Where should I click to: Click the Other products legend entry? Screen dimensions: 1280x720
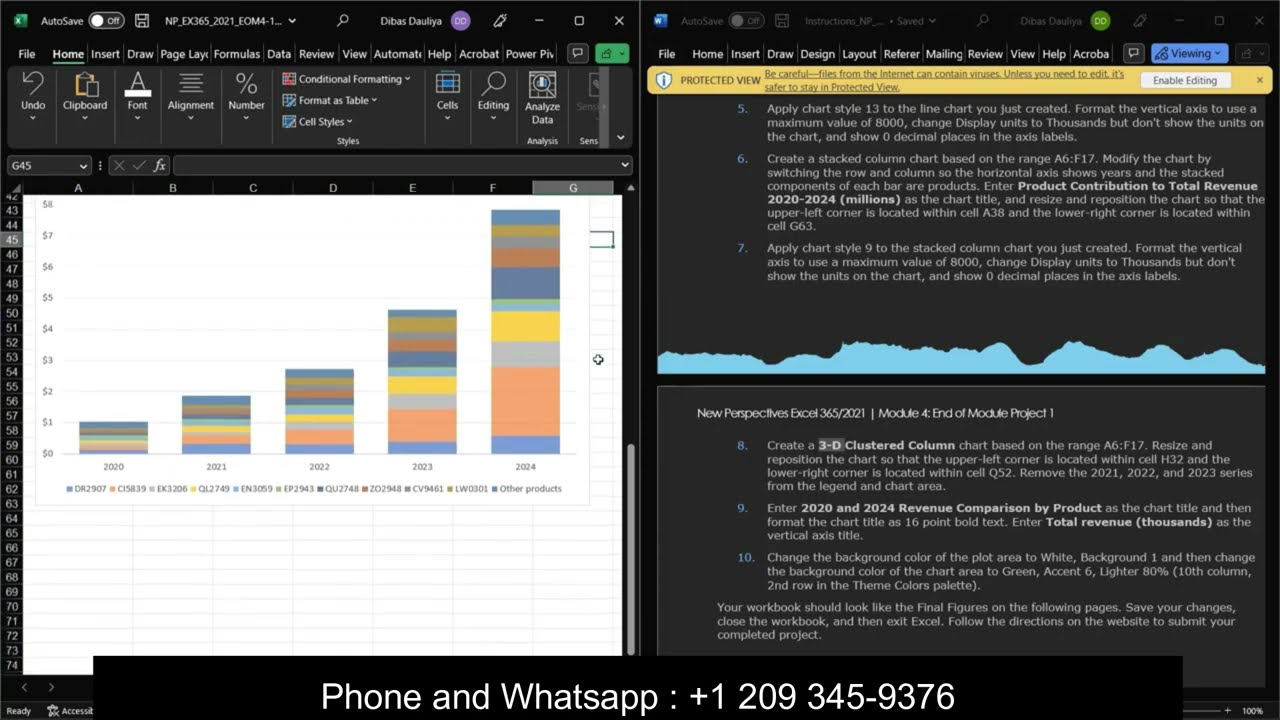[526, 489]
